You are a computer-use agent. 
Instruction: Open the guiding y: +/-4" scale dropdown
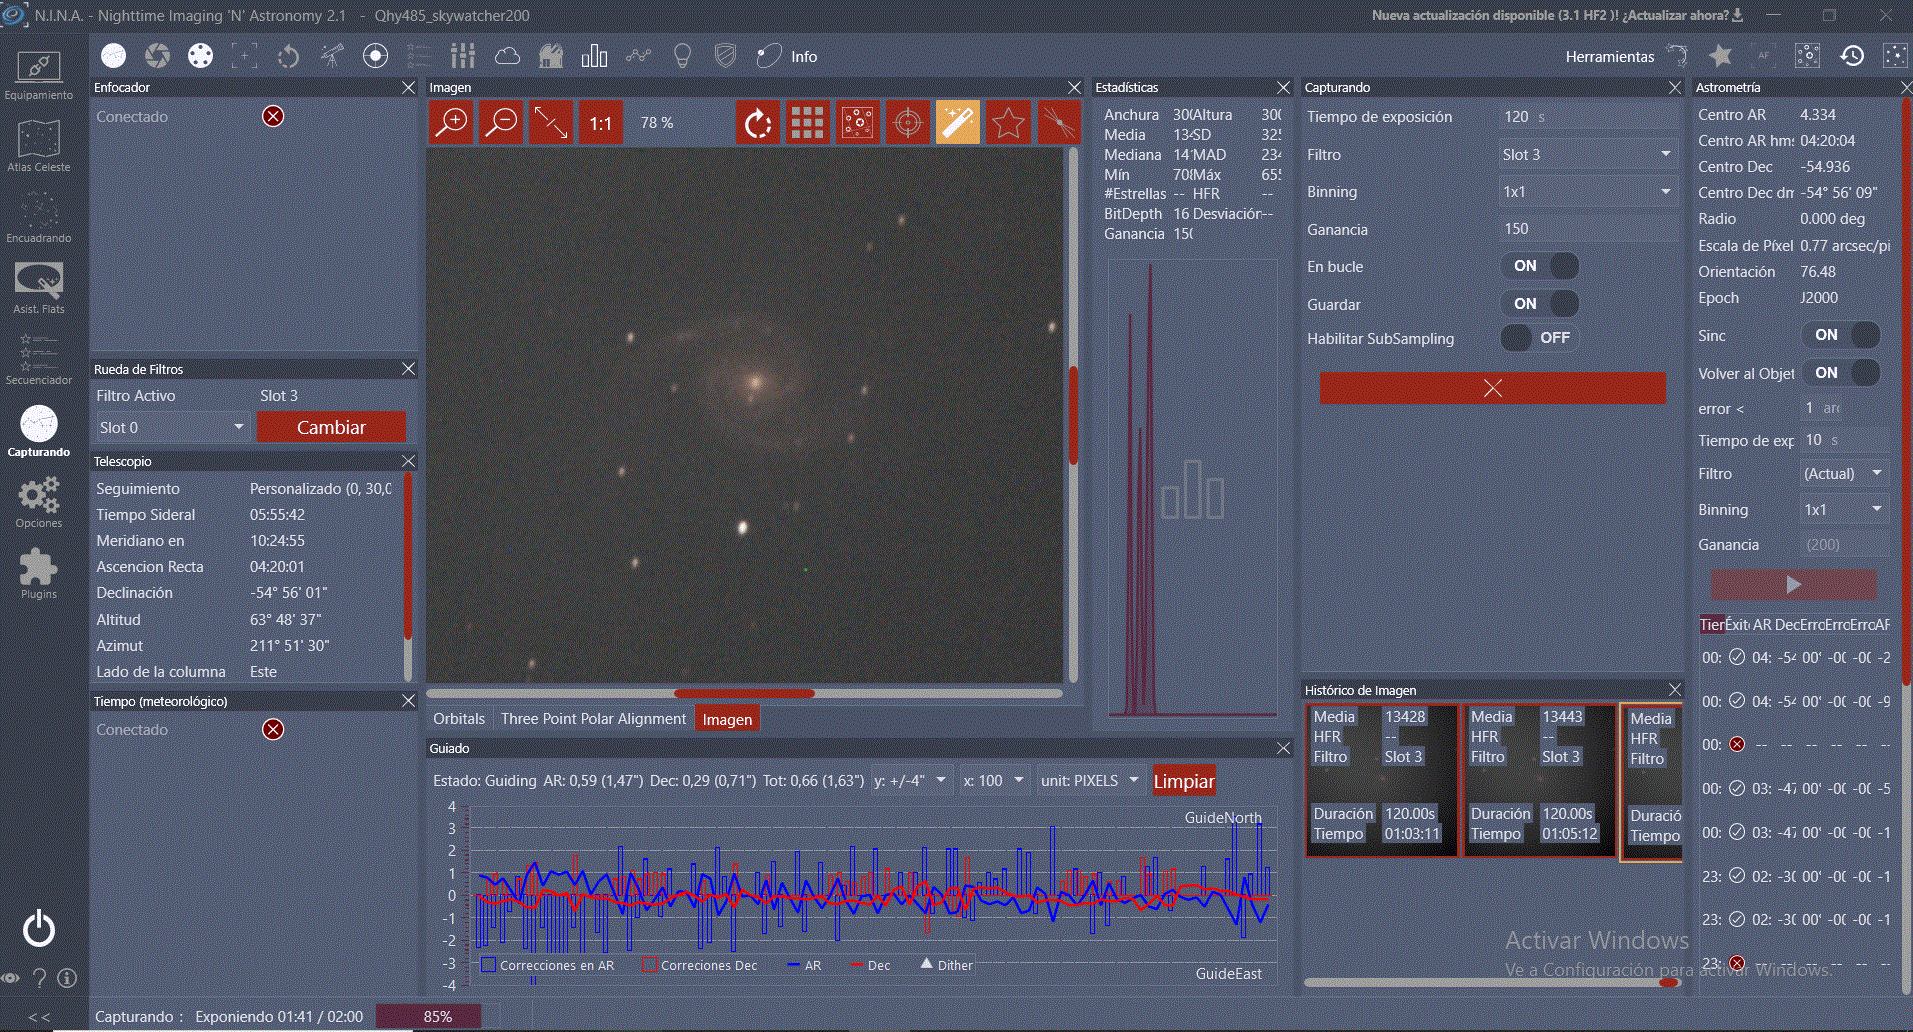(910, 780)
